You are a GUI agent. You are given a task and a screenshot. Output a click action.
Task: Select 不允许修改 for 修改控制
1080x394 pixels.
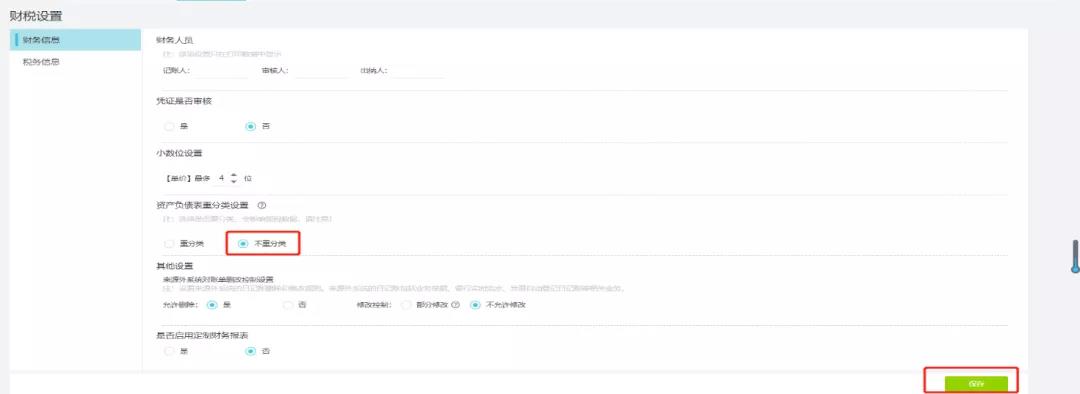pyautogui.click(x=475, y=304)
